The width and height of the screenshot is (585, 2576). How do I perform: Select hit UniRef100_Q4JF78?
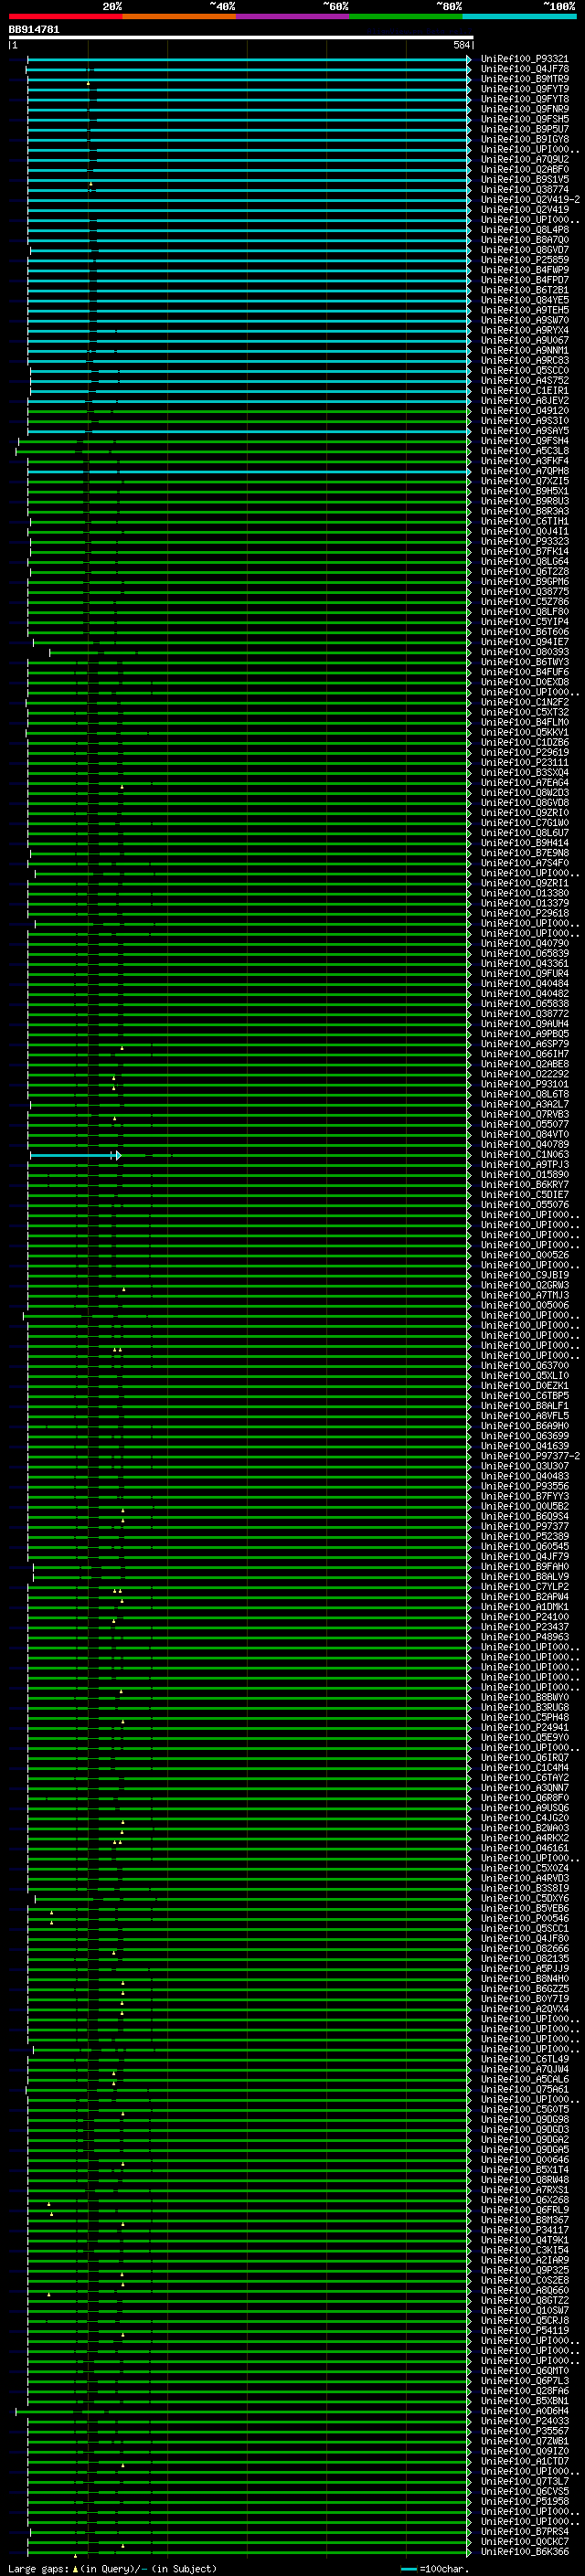524,69
